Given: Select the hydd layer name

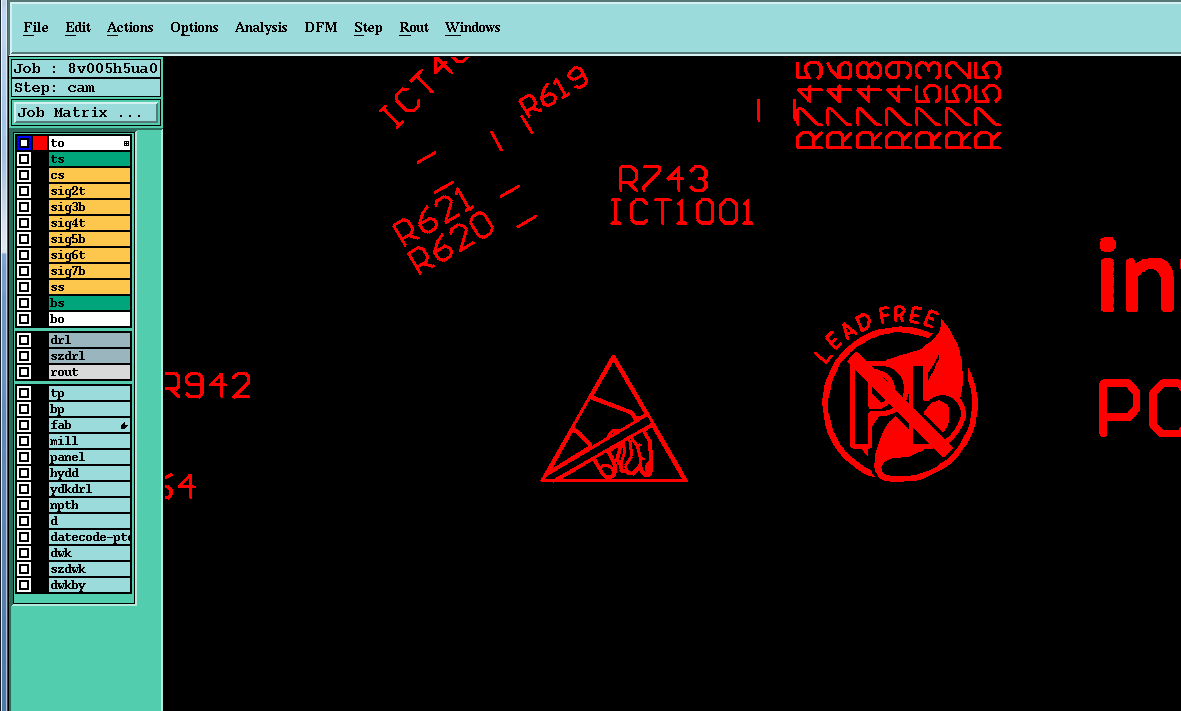Looking at the screenshot, I should click(x=90, y=473).
